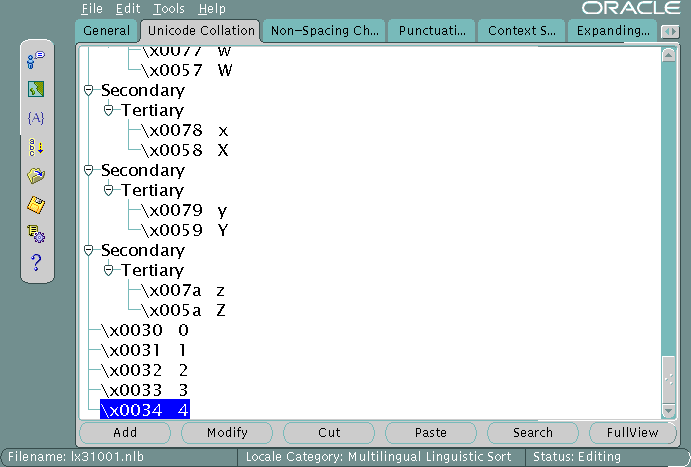
Task: Collapse the Tertiary node containing \x0079 y
Action: coord(108,190)
